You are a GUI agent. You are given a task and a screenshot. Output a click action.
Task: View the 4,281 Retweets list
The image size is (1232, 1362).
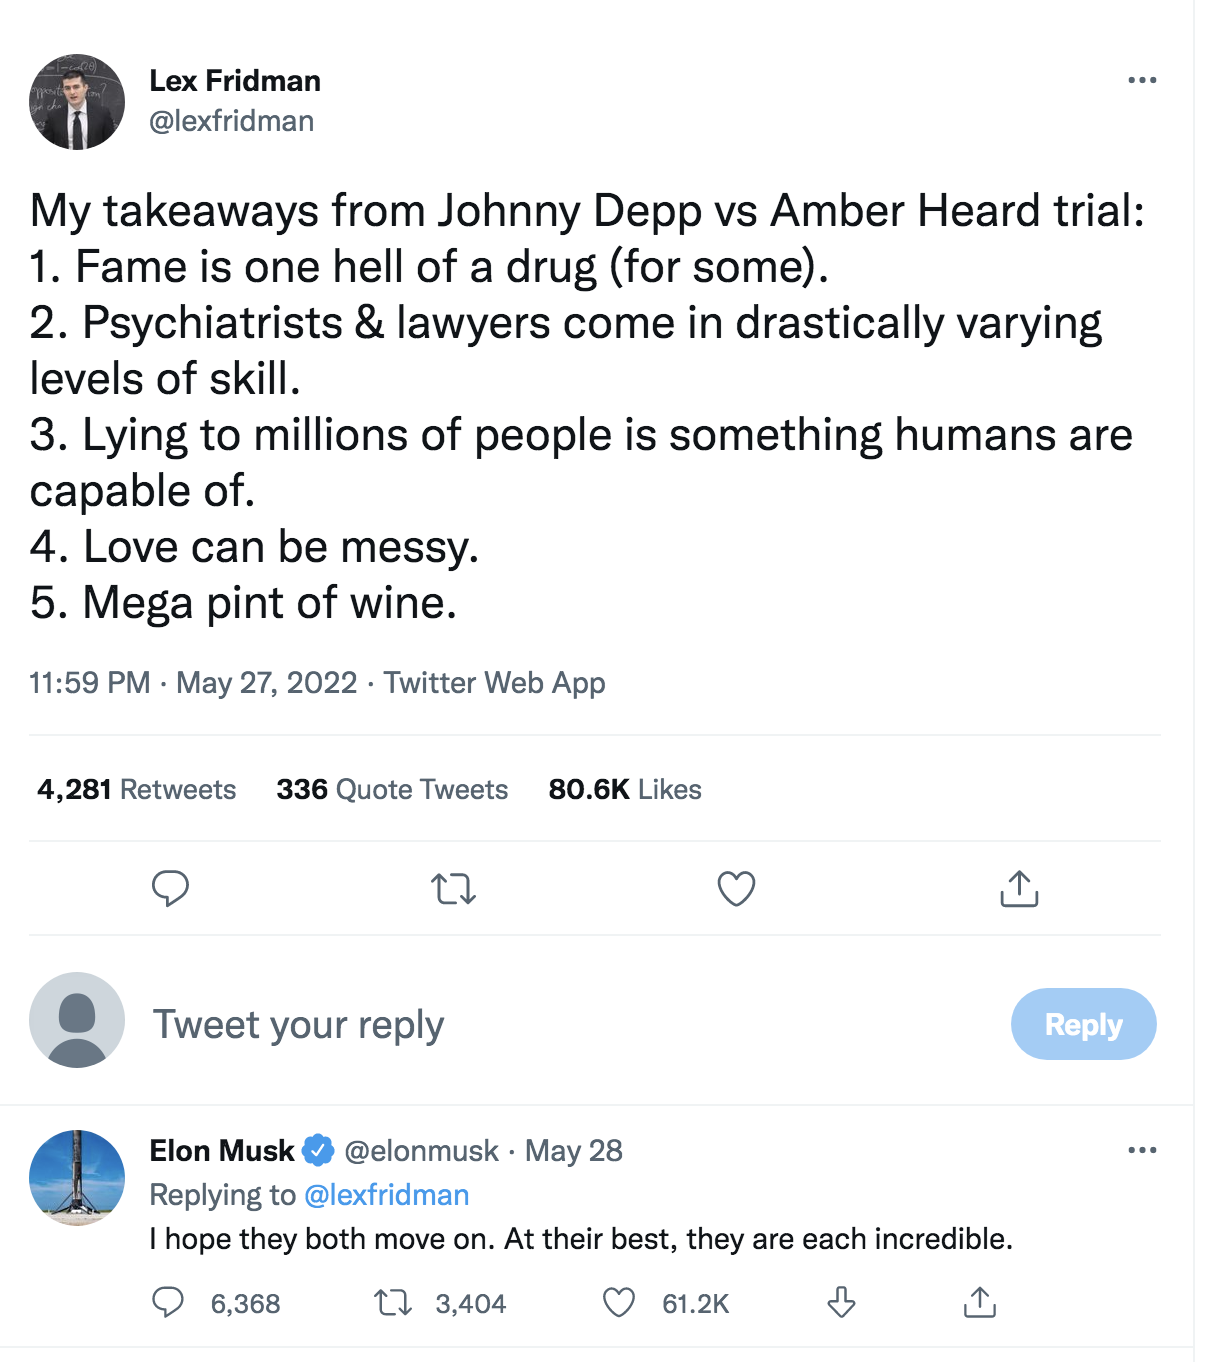[137, 790]
